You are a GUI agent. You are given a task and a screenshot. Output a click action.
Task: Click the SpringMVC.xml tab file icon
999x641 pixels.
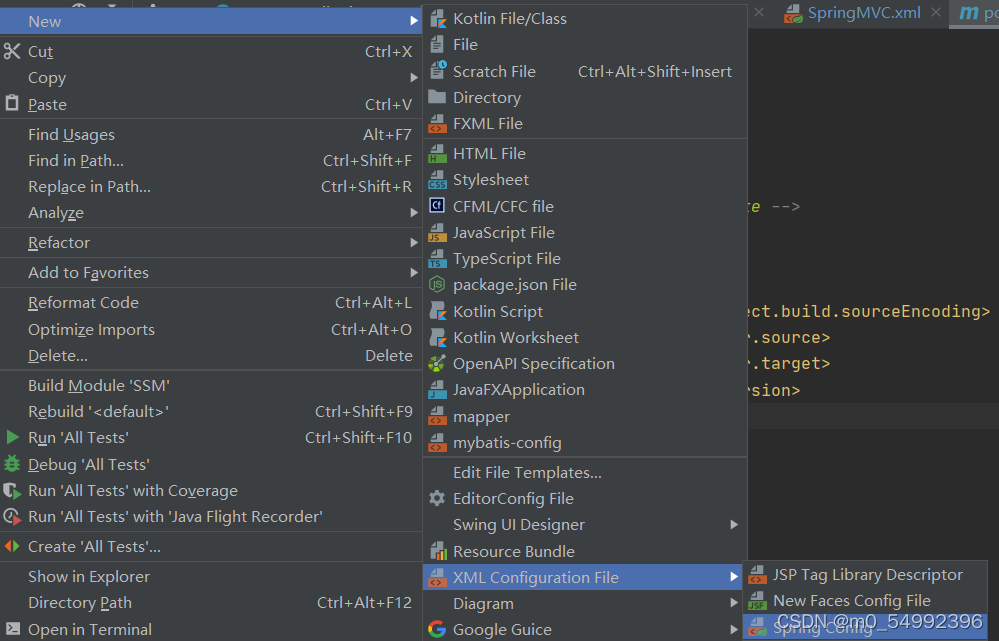click(793, 13)
